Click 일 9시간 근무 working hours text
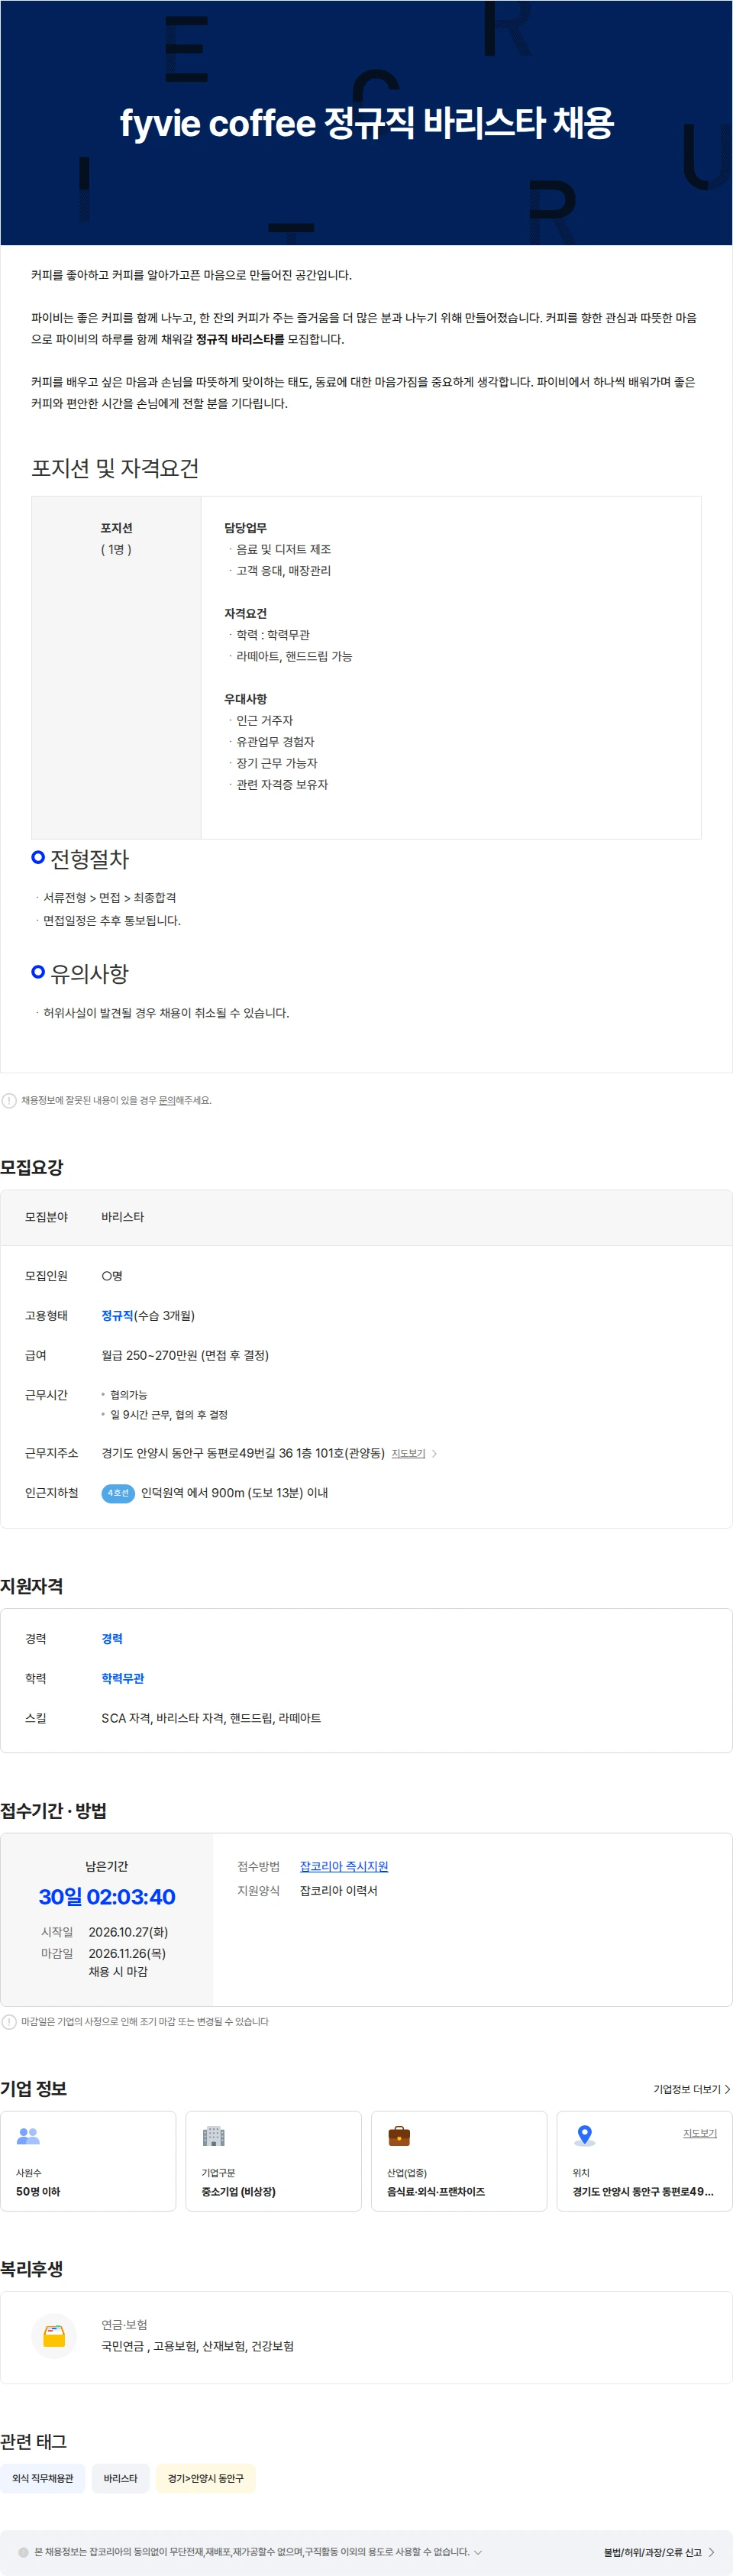The height and width of the screenshot is (2576, 733). (x=169, y=1415)
